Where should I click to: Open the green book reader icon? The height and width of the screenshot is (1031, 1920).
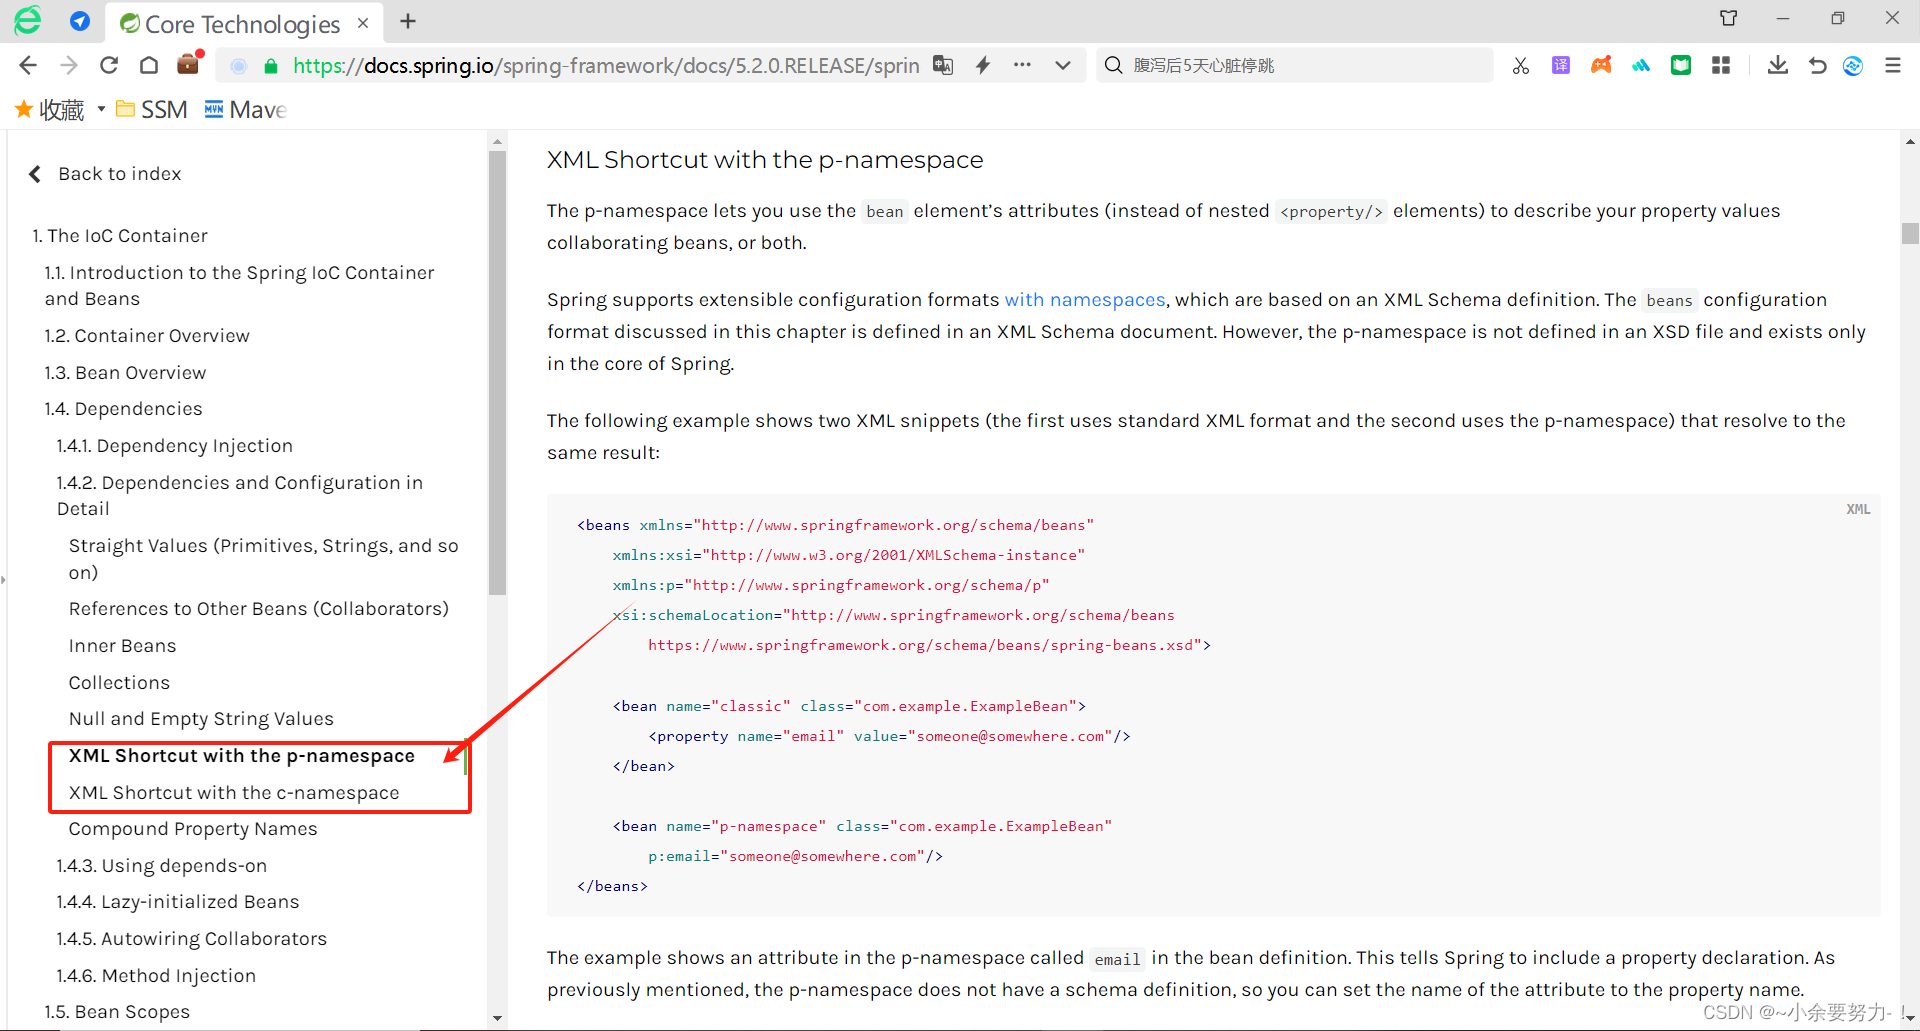point(1681,66)
